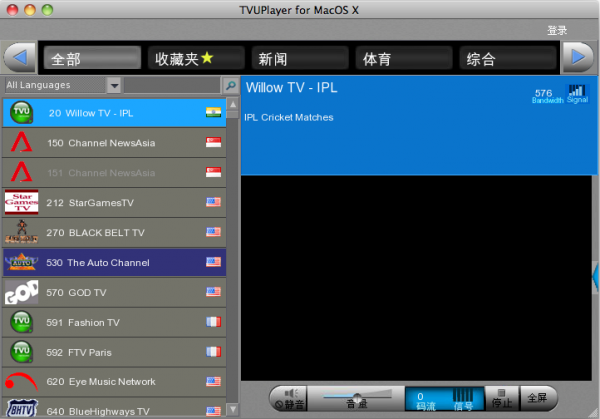Select the '150 Channel NewsAsia' channel
The width and height of the screenshot is (600, 419).
pos(114,142)
